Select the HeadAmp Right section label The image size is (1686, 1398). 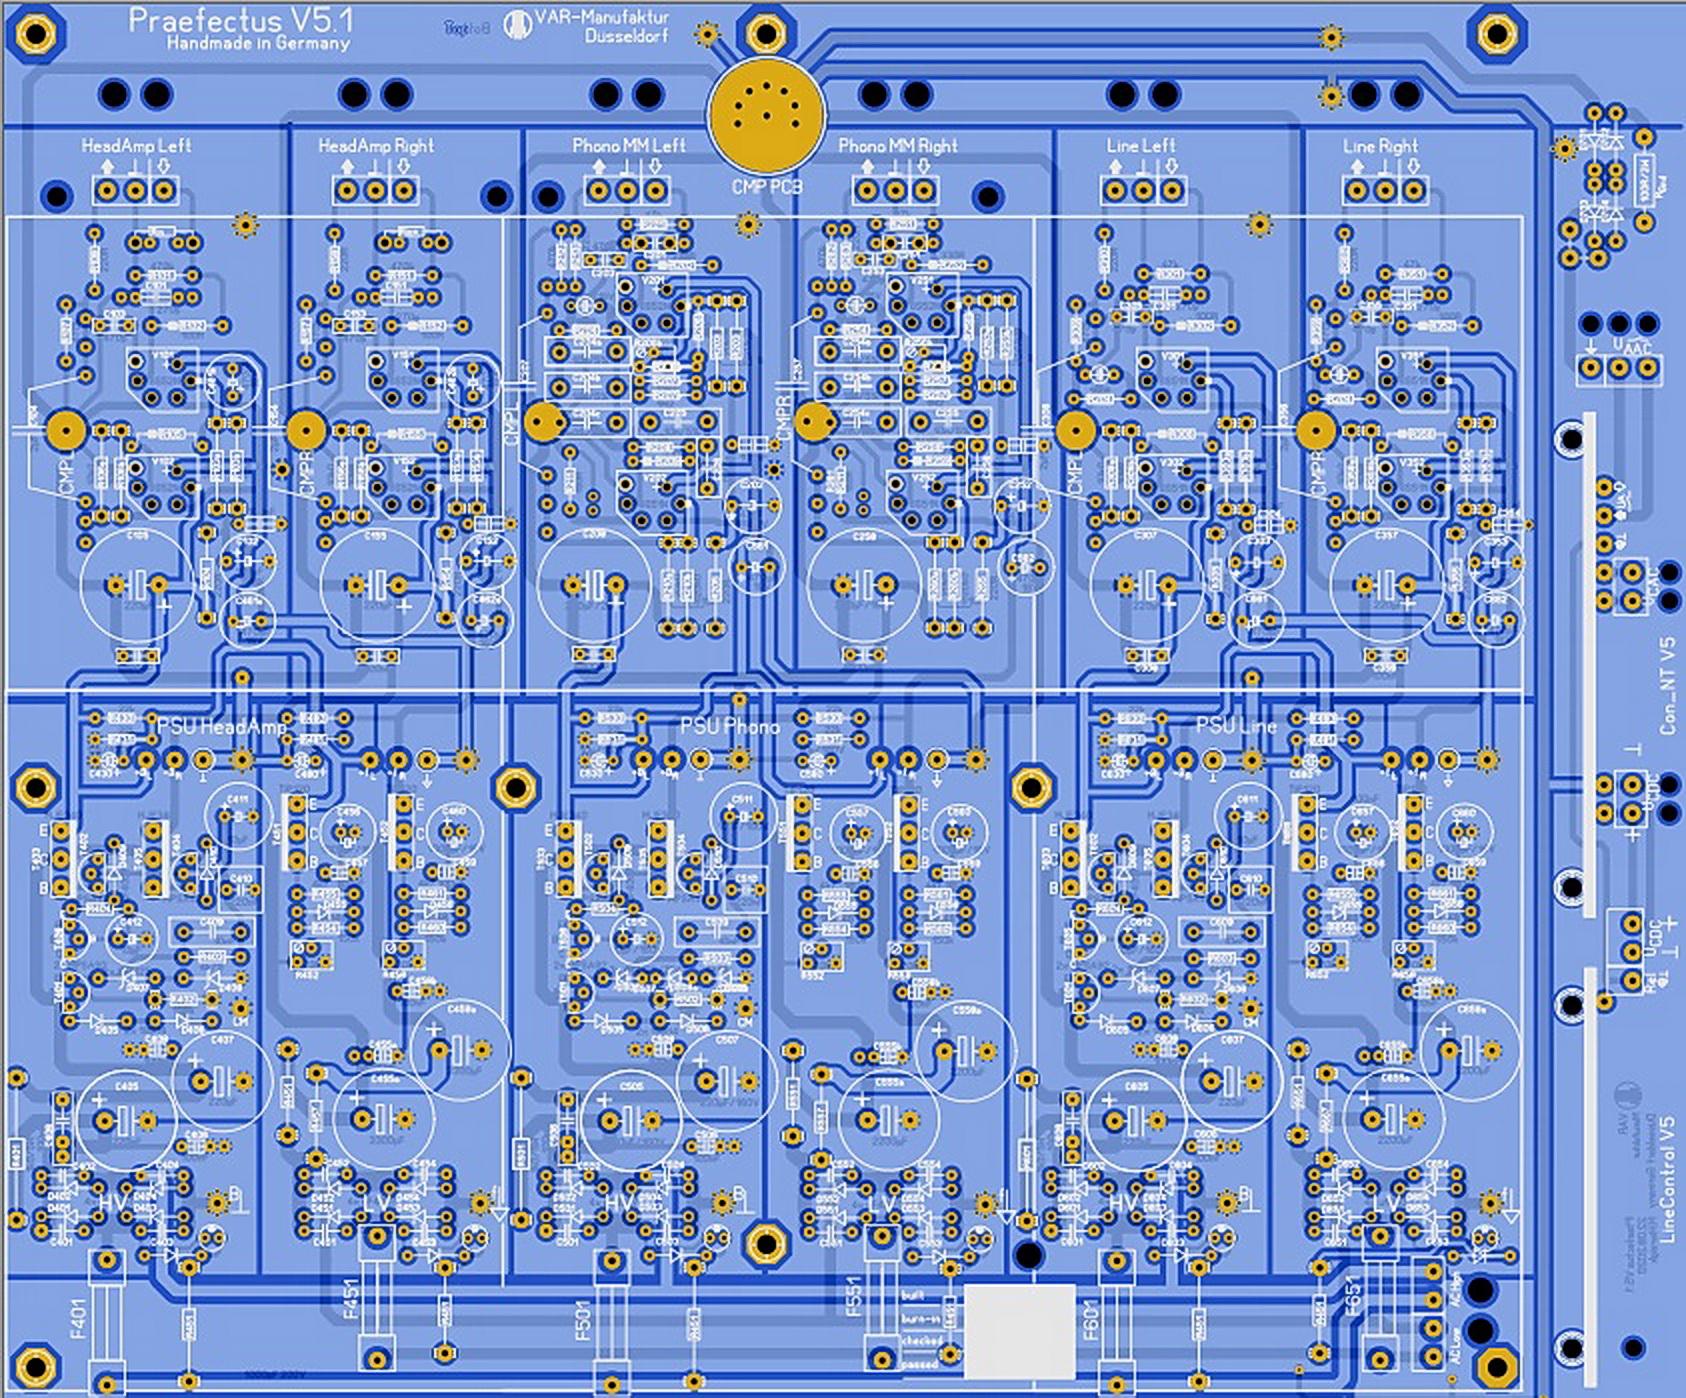pyautogui.click(x=376, y=146)
